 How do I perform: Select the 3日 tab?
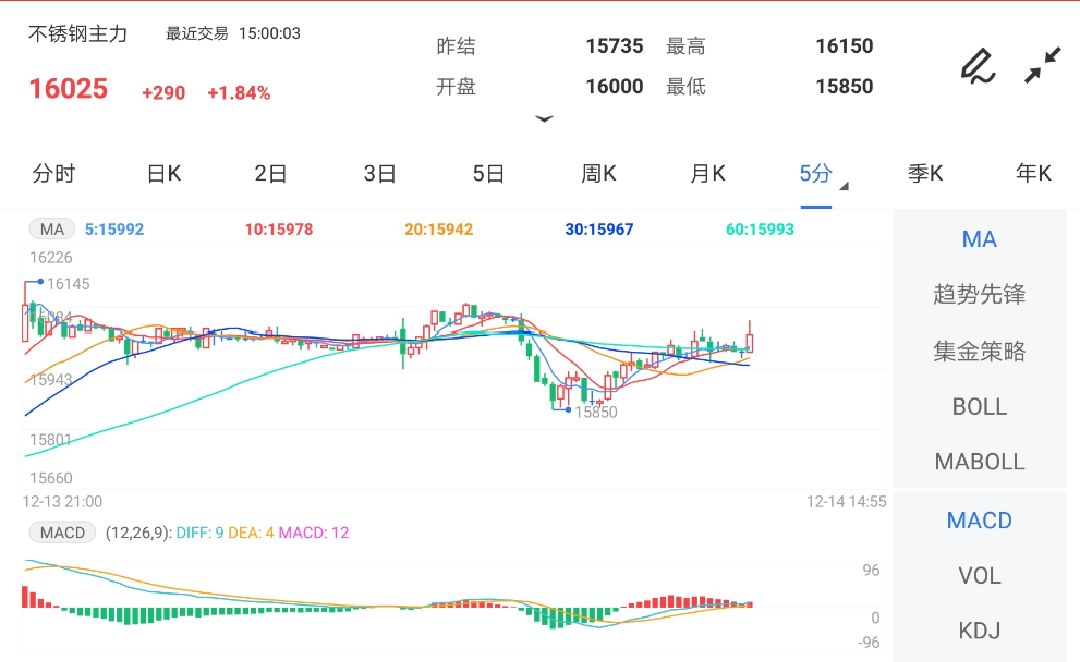coord(380,174)
